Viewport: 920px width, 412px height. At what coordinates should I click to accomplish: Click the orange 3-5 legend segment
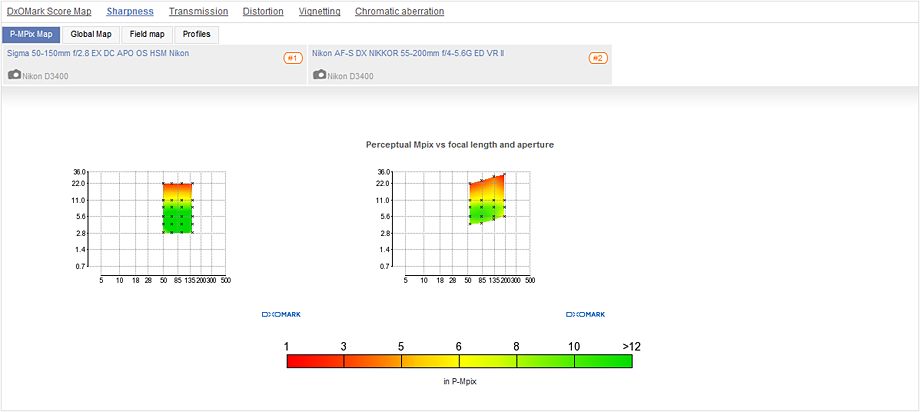tap(373, 361)
